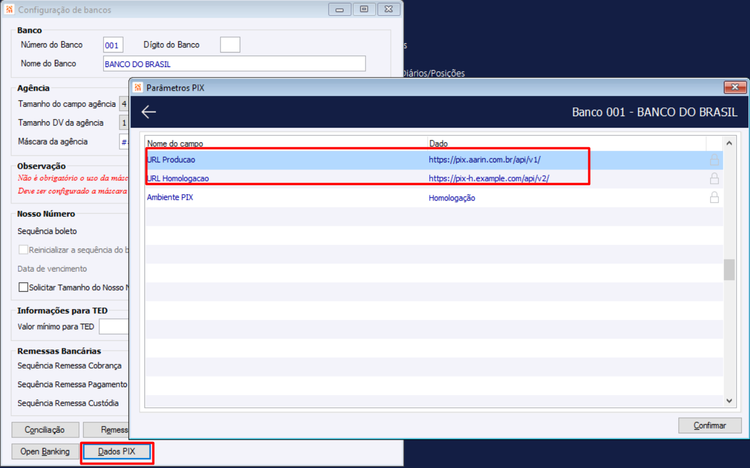Click the Nome do campo column header

pos(175,144)
